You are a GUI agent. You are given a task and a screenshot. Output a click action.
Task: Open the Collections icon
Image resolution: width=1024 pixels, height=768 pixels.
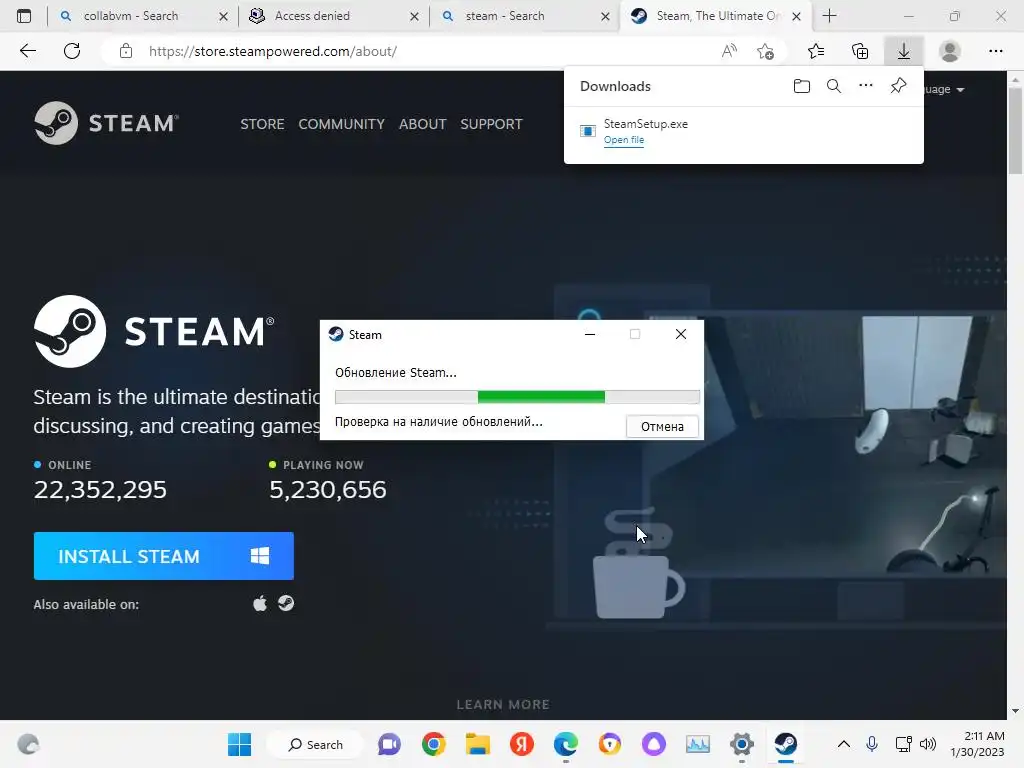860,51
